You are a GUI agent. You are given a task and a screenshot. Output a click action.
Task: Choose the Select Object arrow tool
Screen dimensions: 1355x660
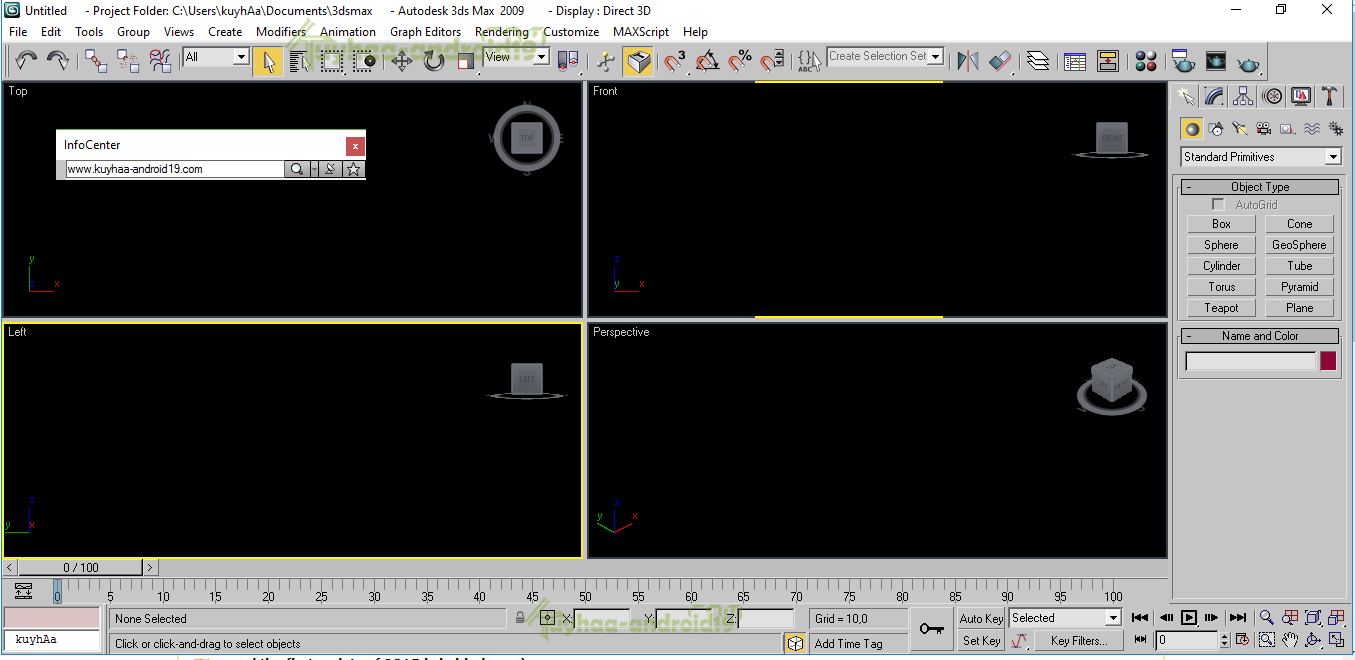[x=267, y=61]
